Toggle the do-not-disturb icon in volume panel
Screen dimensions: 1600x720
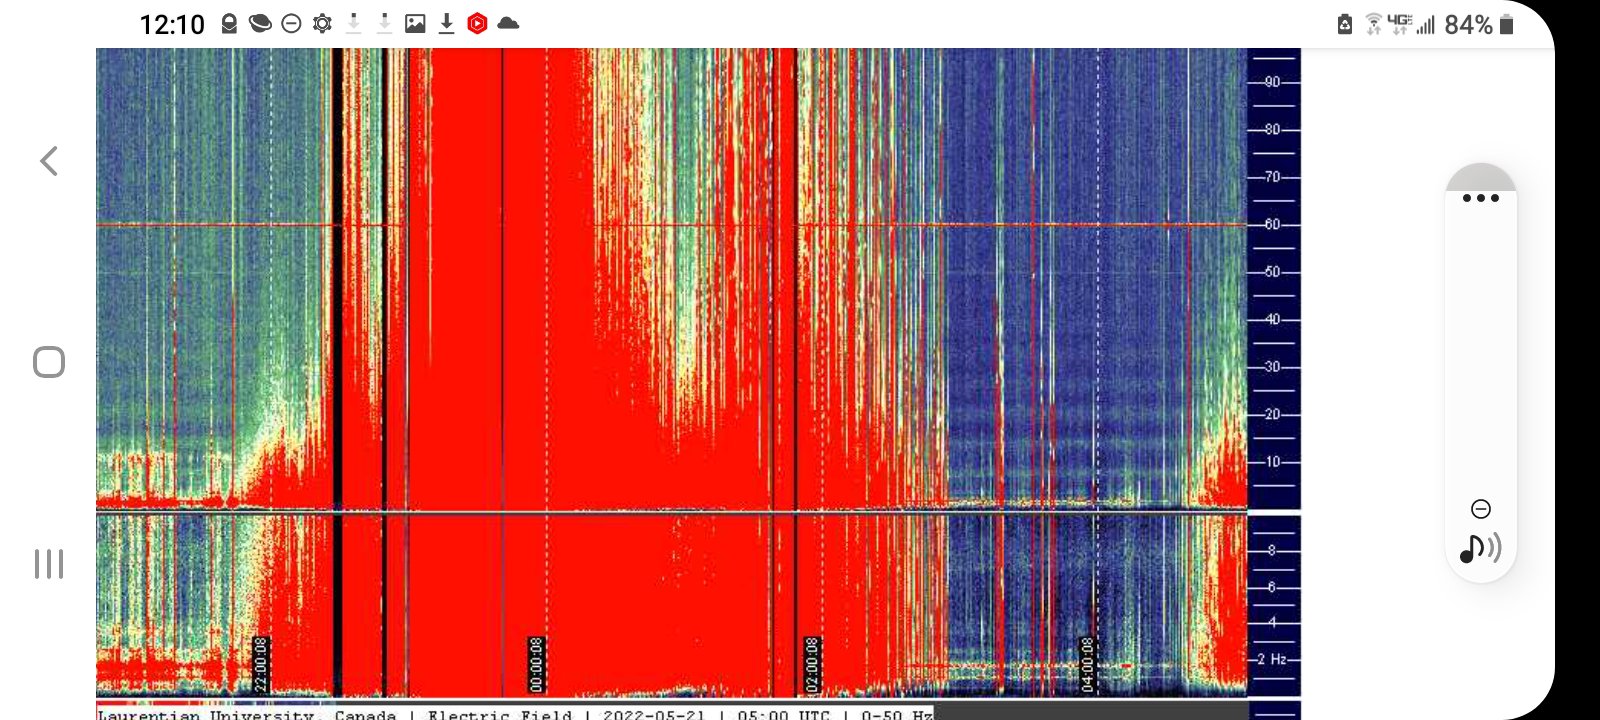tap(1481, 509)
